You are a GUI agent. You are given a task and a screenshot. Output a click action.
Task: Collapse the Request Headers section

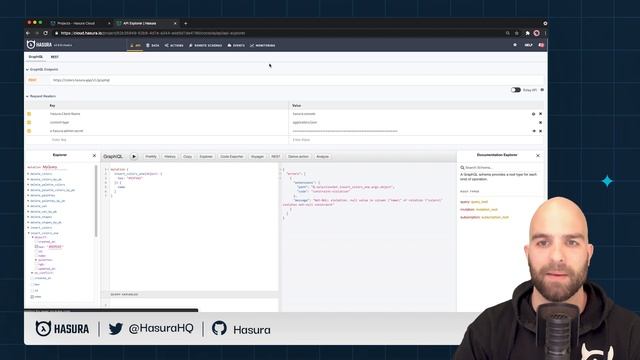(41, 96)
